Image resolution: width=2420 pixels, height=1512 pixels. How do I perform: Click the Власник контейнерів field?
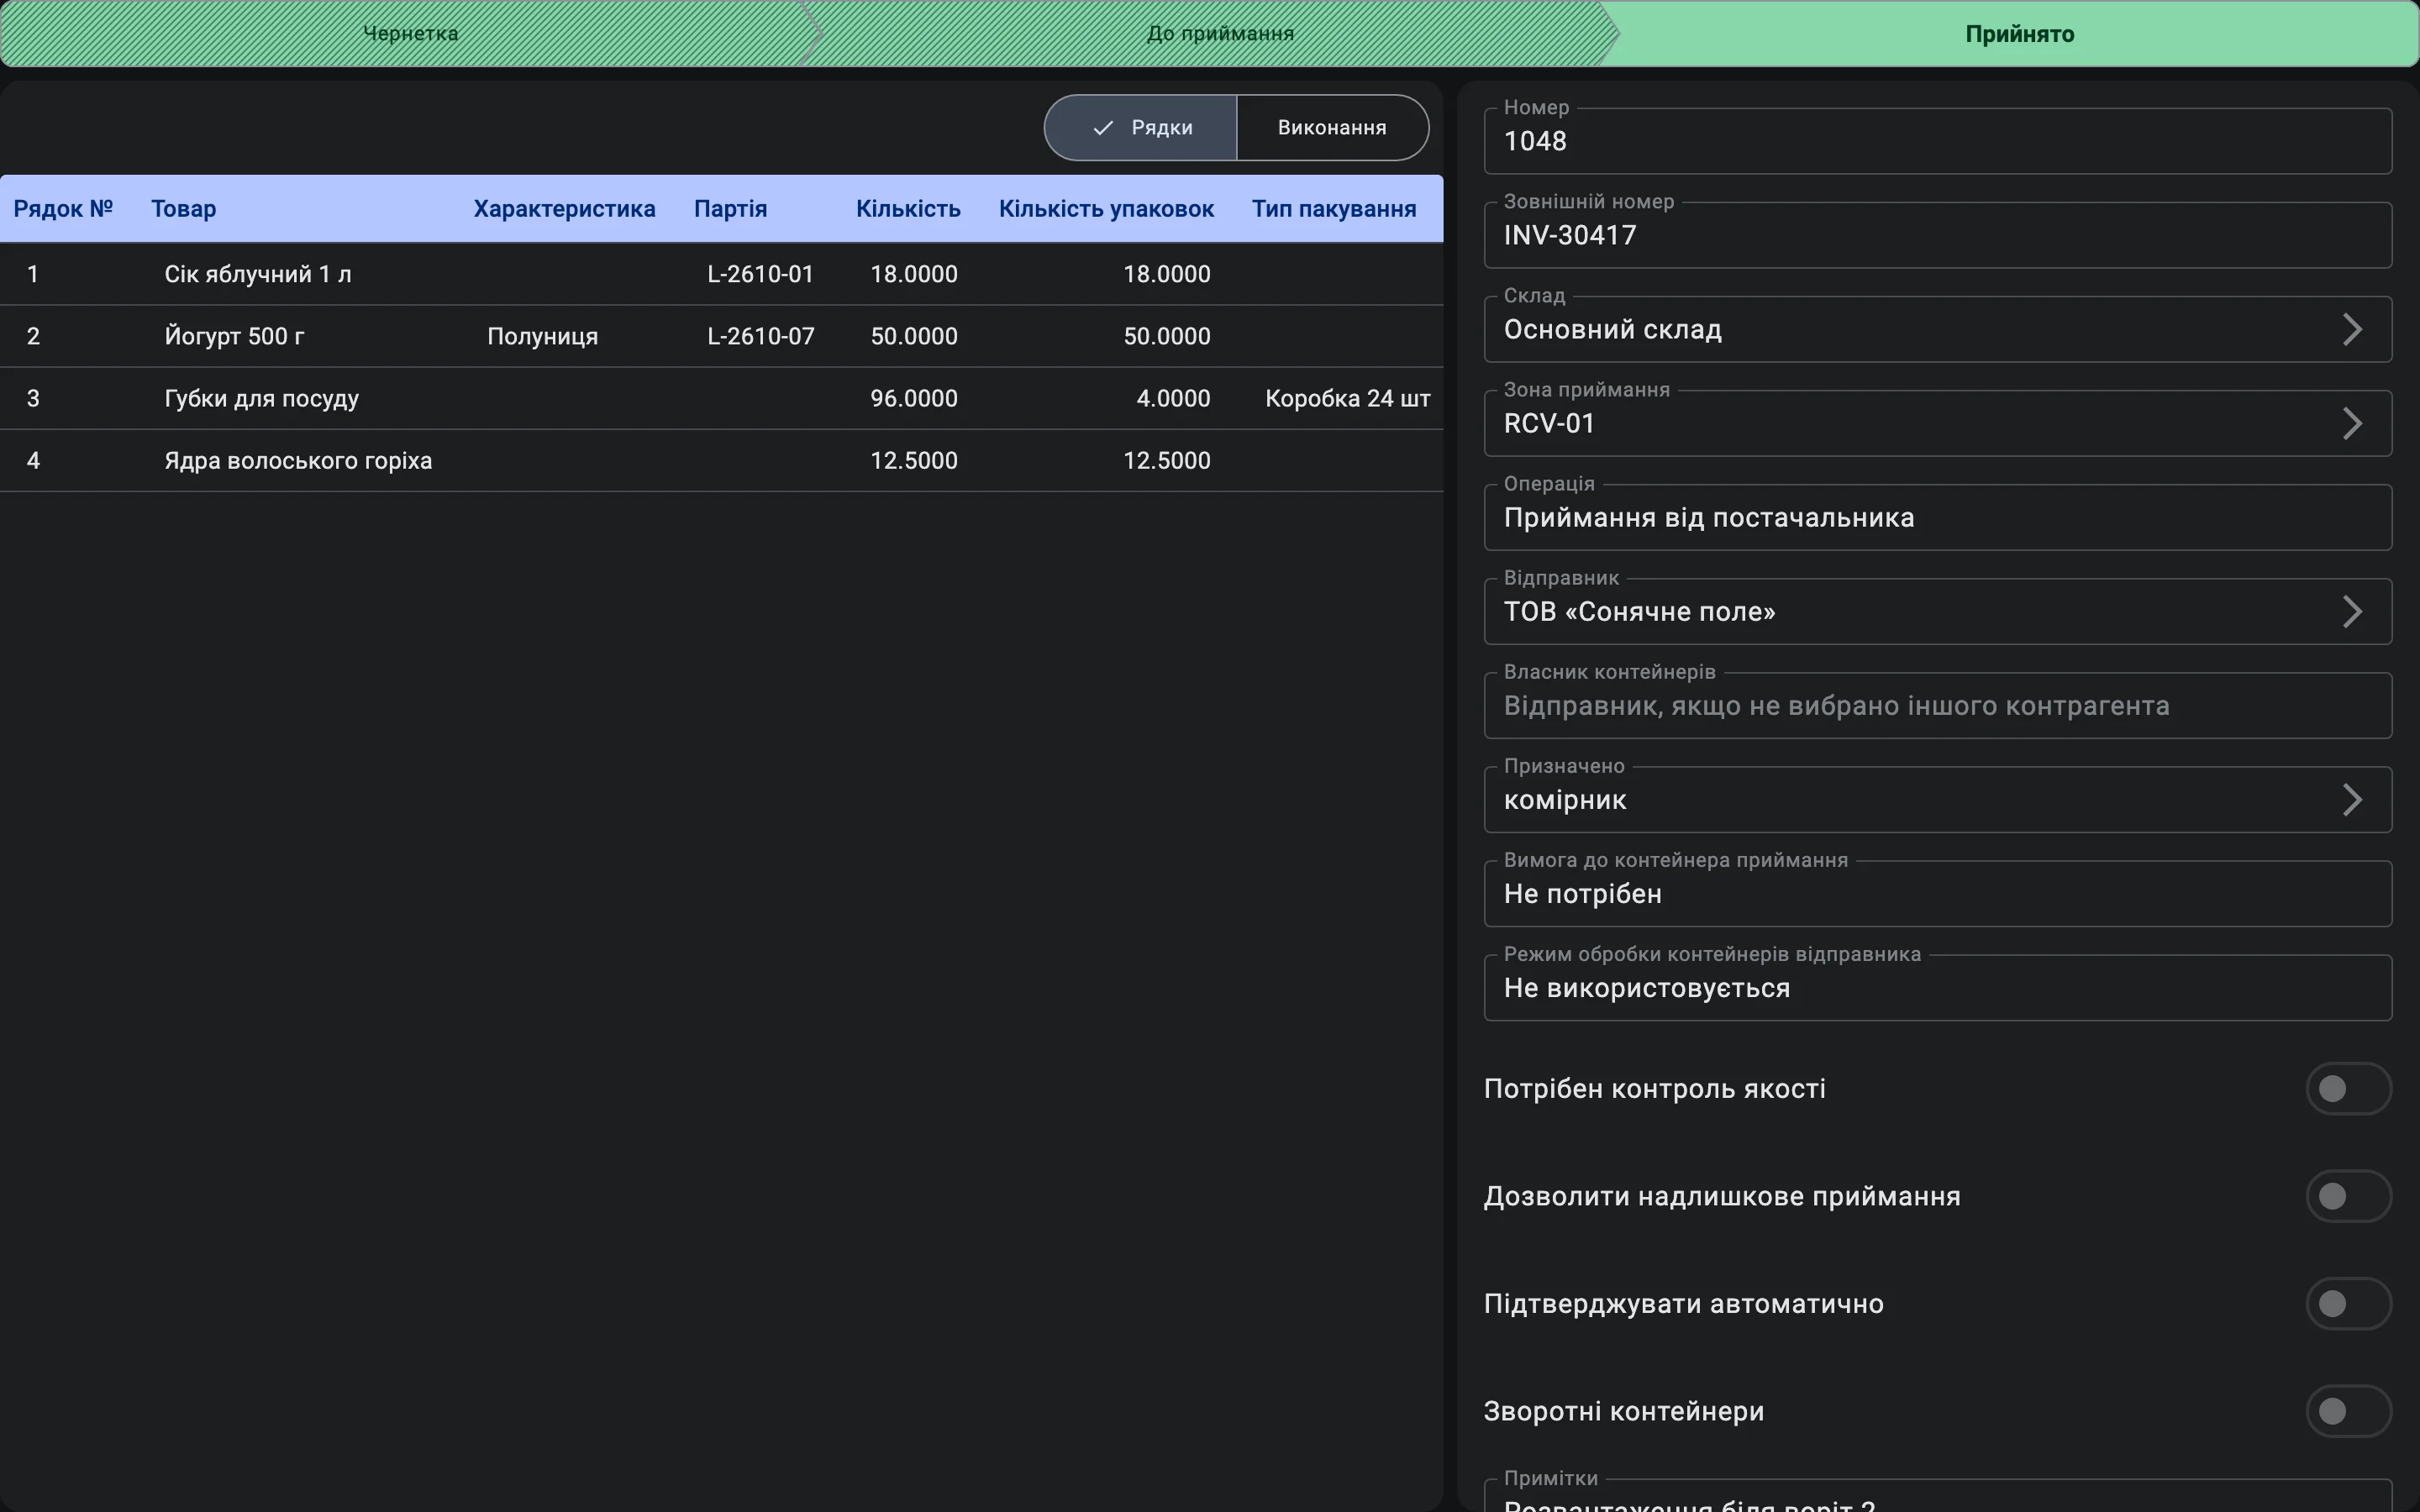pyautogui.click(x=1937, y=705)
